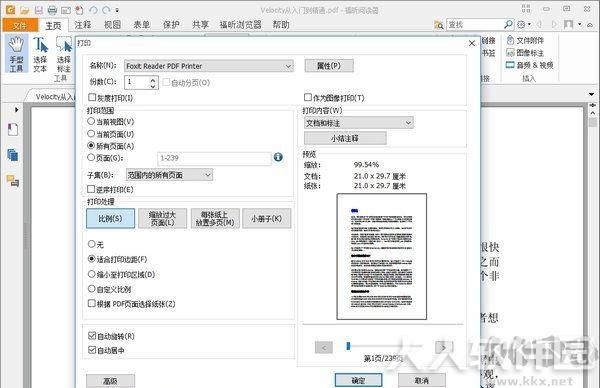Click the create-from-clipboard icon in quick access bar
The image size is (600, 388).
[x=79, y=10]
